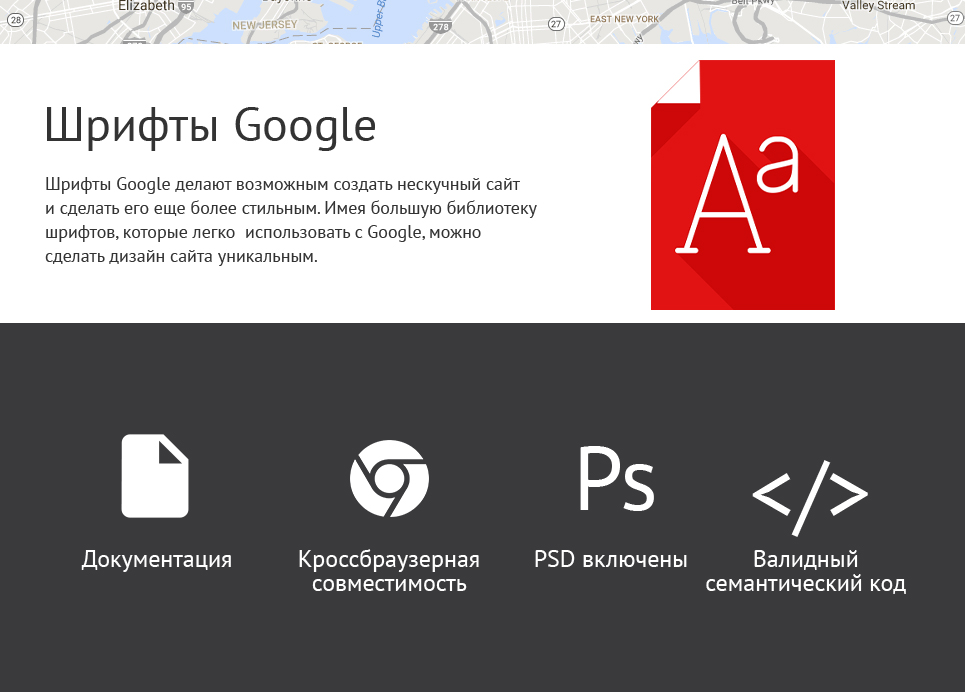965x692 pixels.
Task: Click the Valley Stream map label
Action: pos(878,6)
